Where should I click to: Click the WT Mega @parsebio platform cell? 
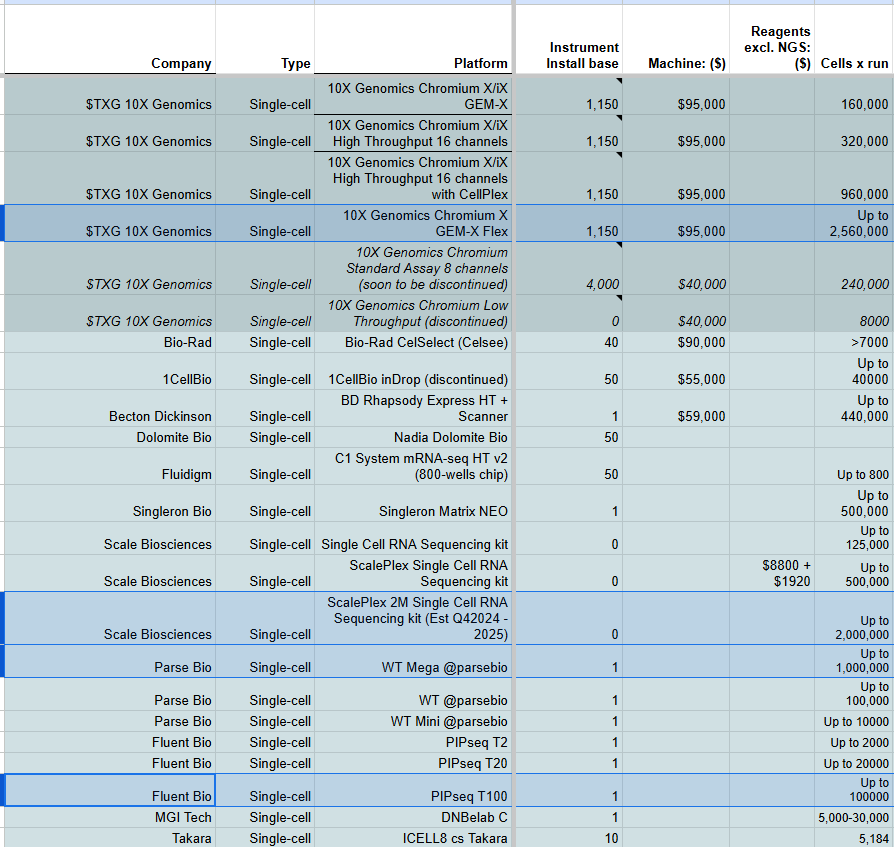pos(413,662)
